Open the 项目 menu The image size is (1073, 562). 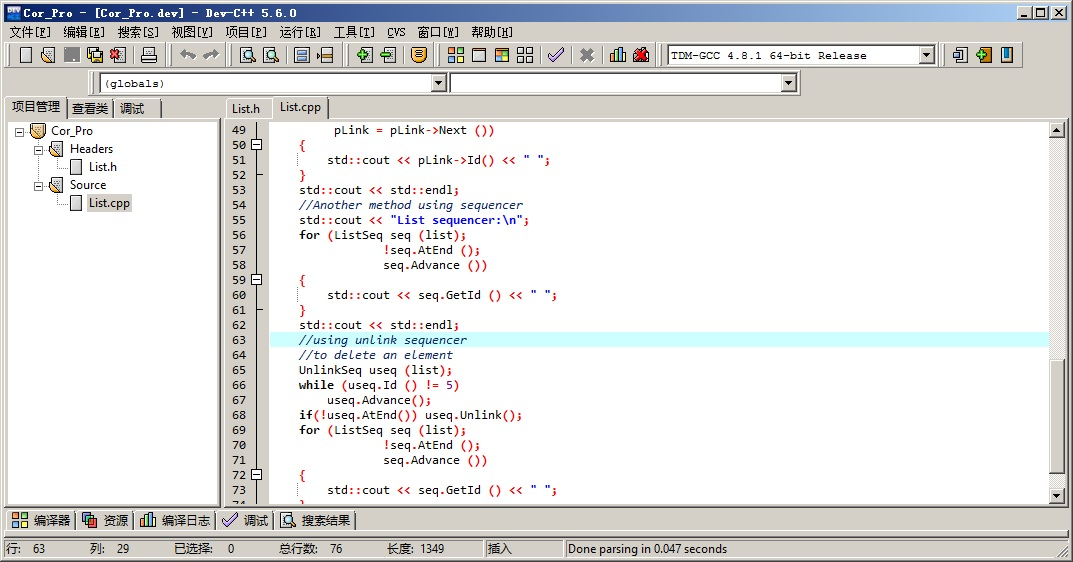point(246,32)
